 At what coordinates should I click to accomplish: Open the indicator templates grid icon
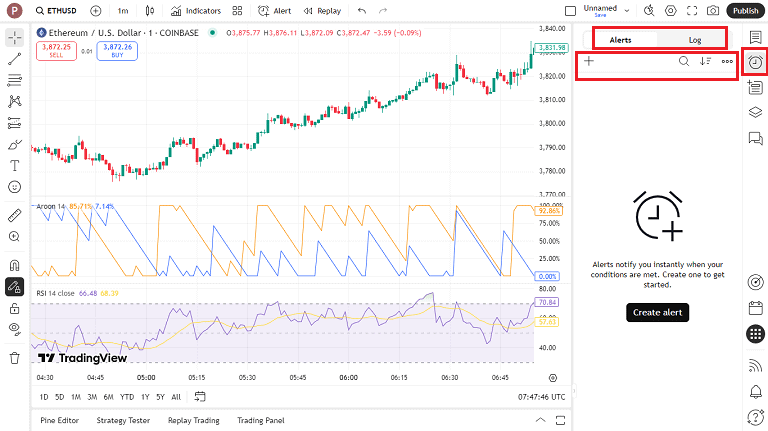238,11
